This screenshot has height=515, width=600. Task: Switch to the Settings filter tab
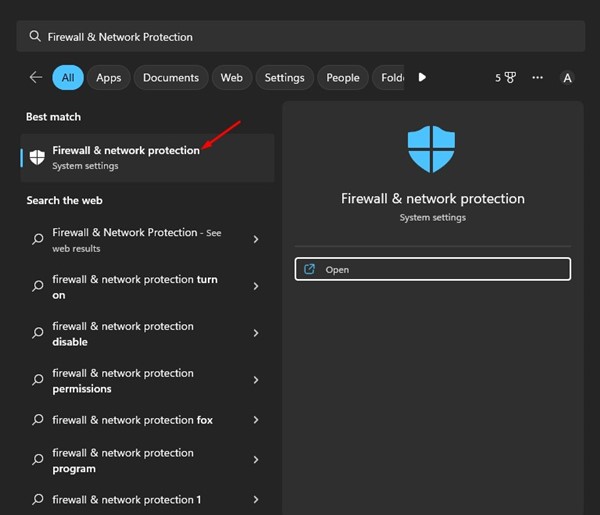pos(284,77)
